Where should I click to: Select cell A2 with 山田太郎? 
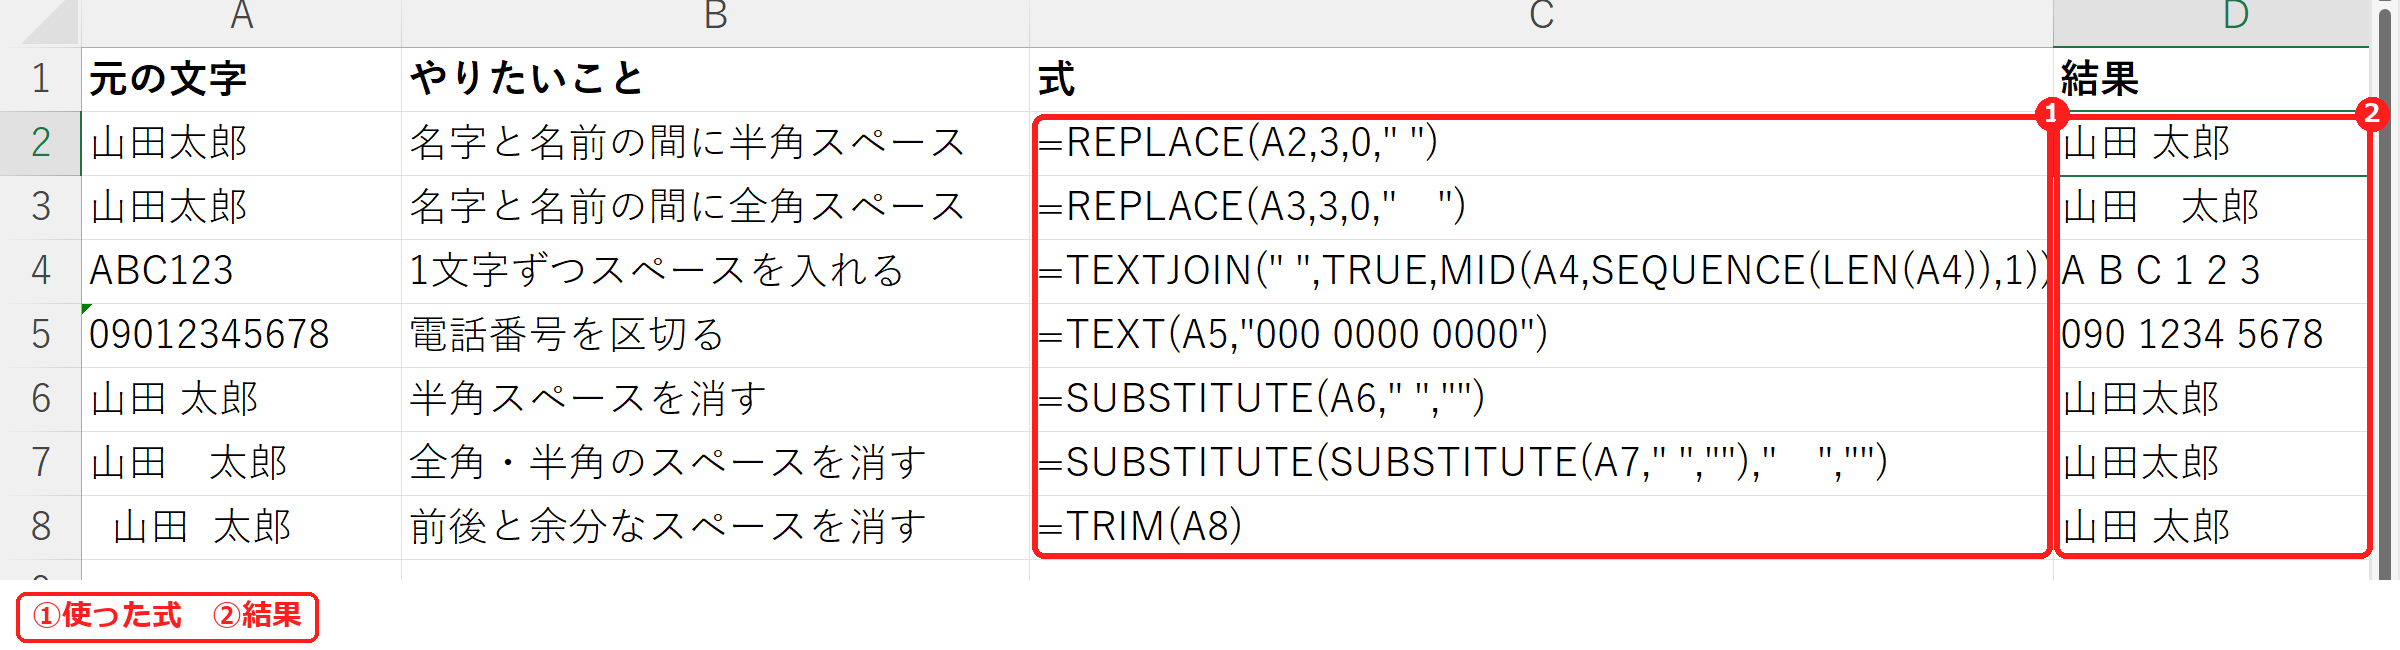[241, 143]
